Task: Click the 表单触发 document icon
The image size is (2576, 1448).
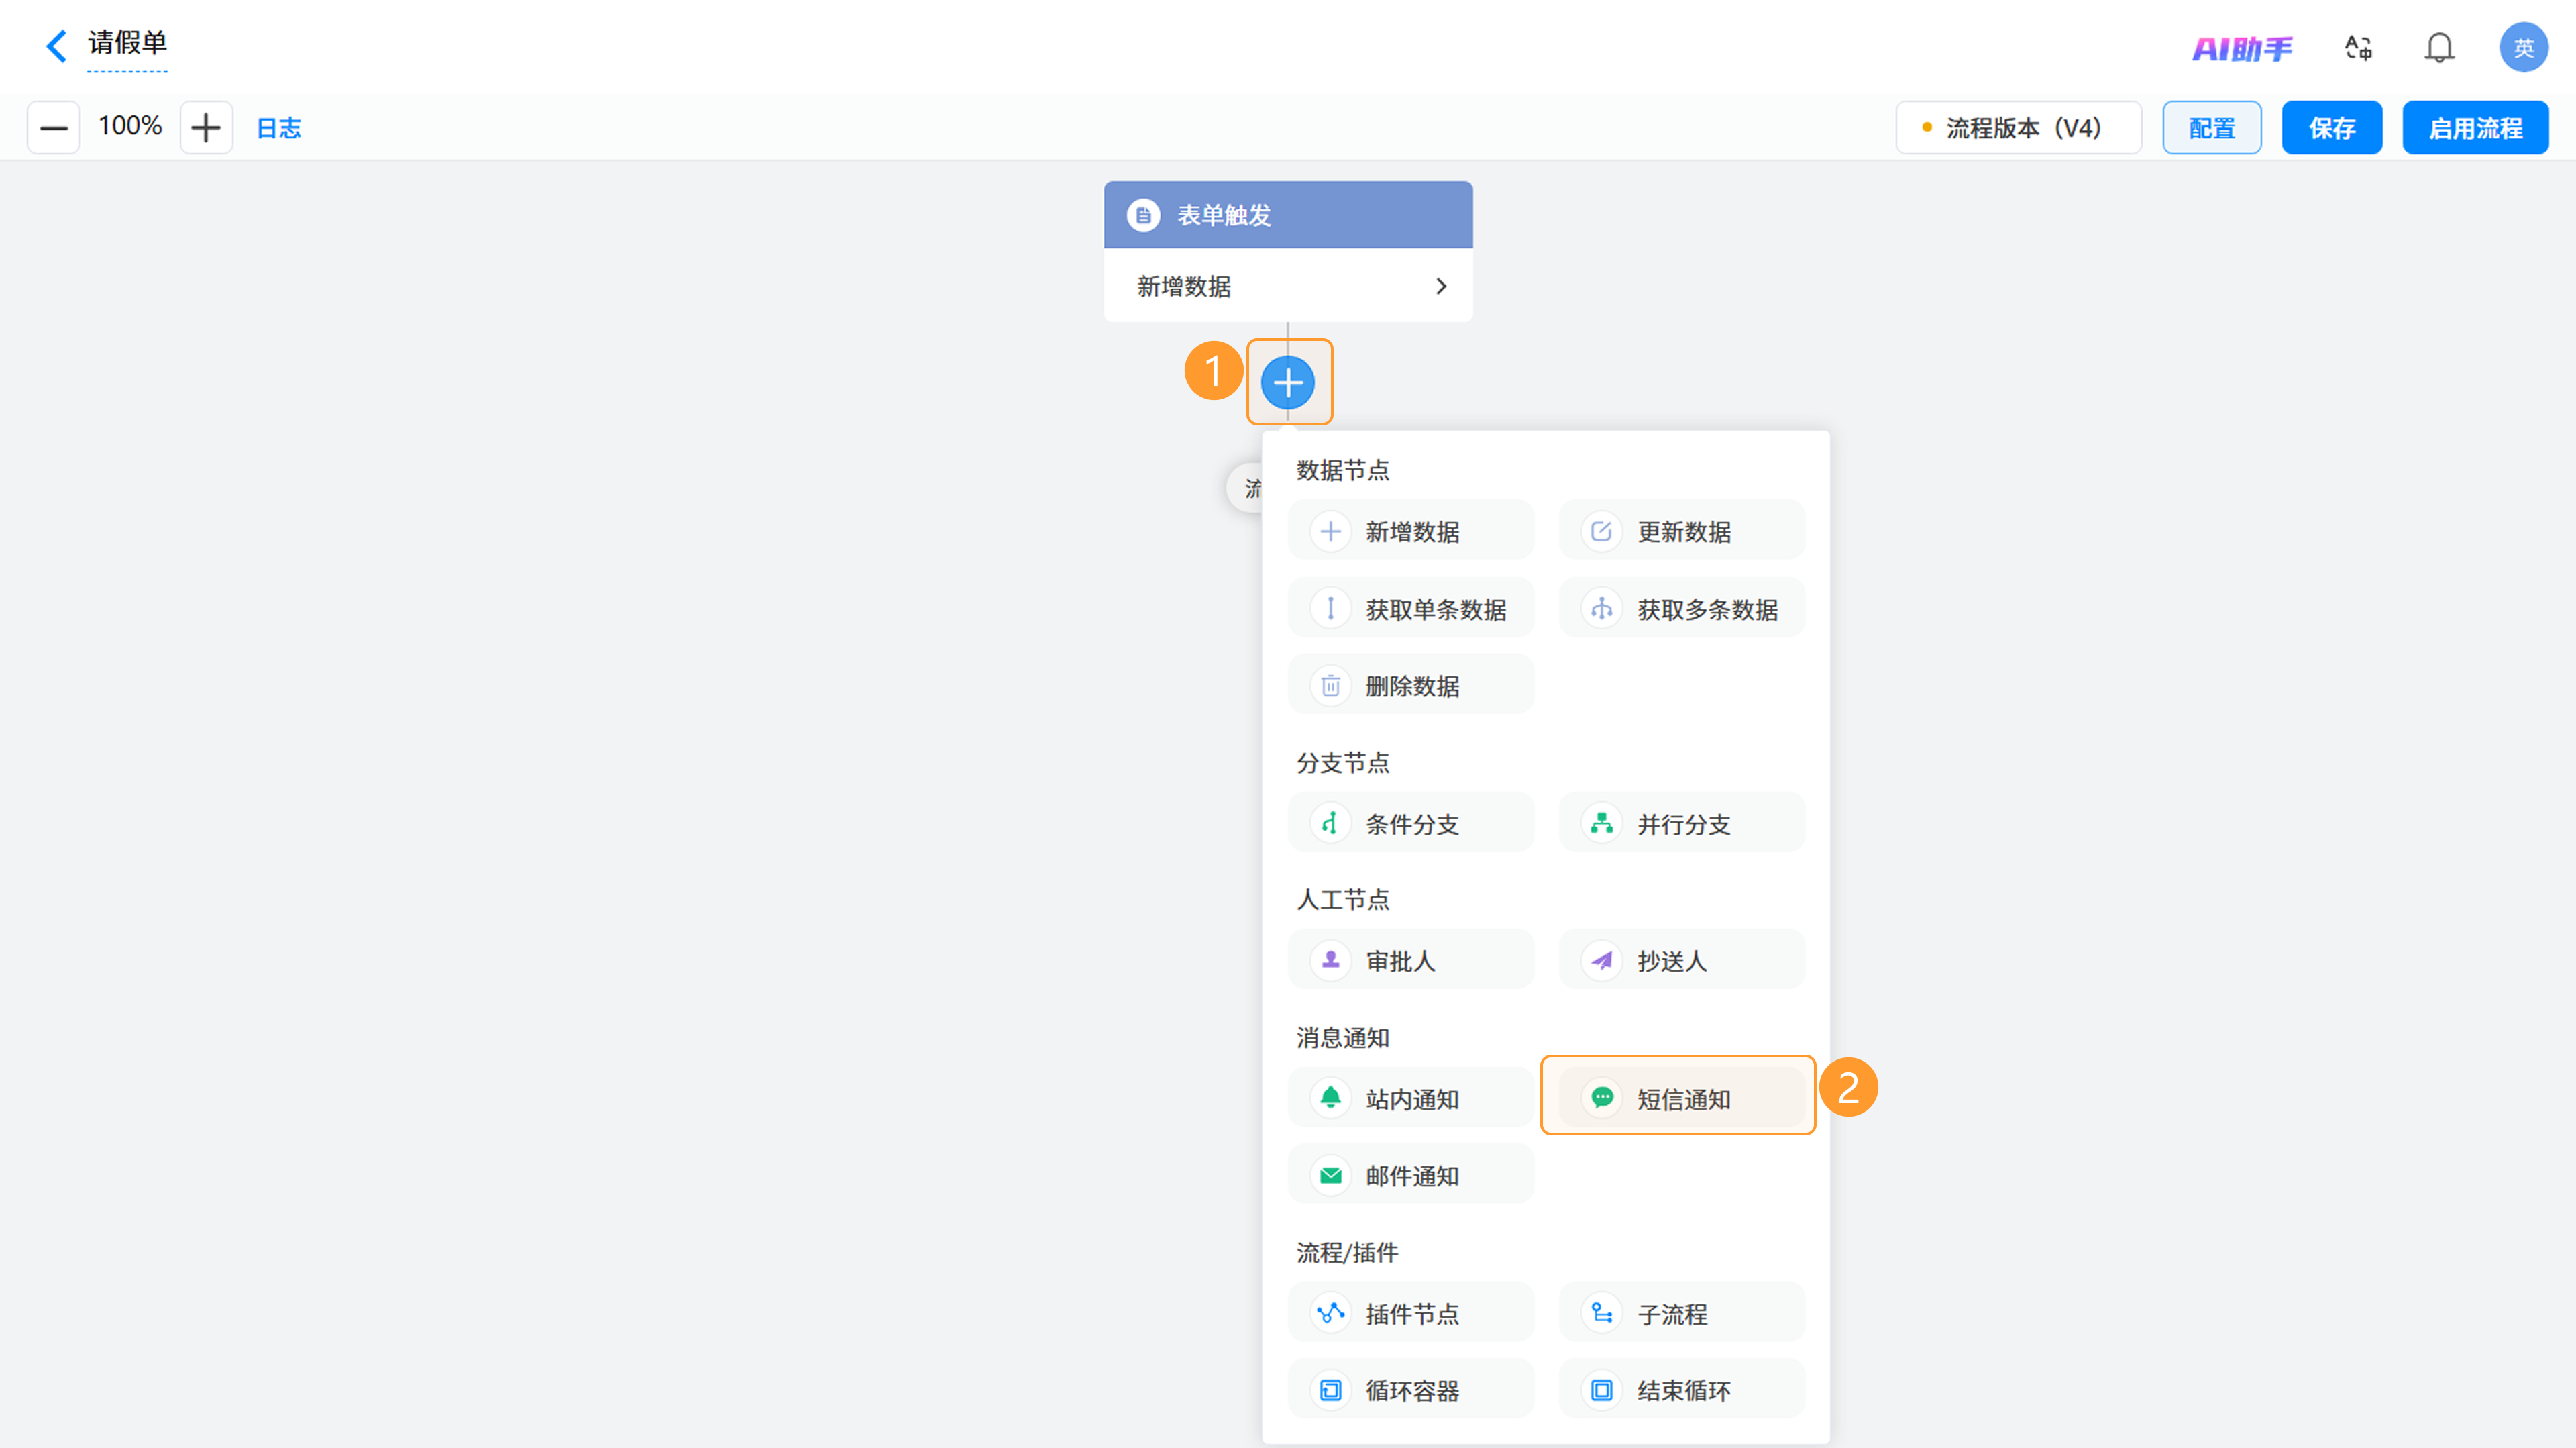Action: point(1143,215)
